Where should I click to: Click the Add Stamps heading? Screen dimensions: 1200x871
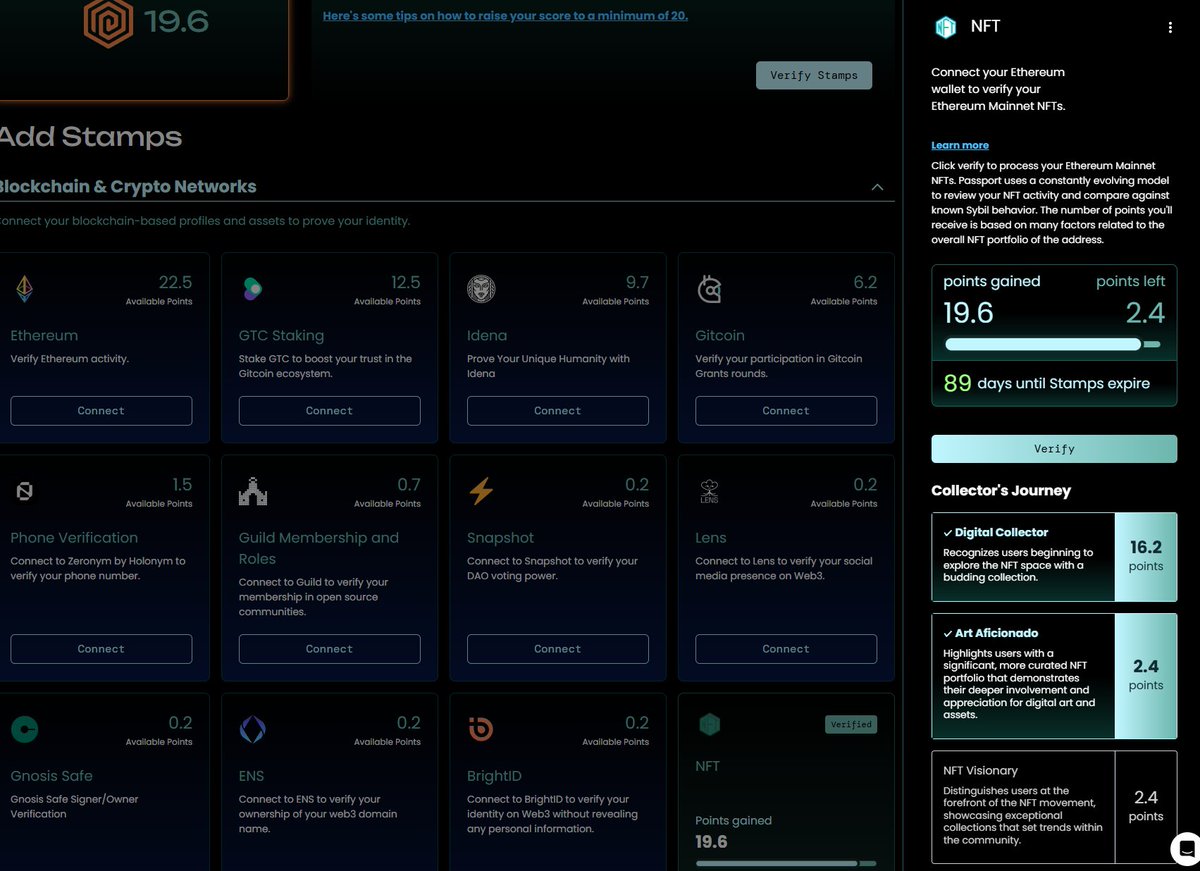tap(90, 137)
